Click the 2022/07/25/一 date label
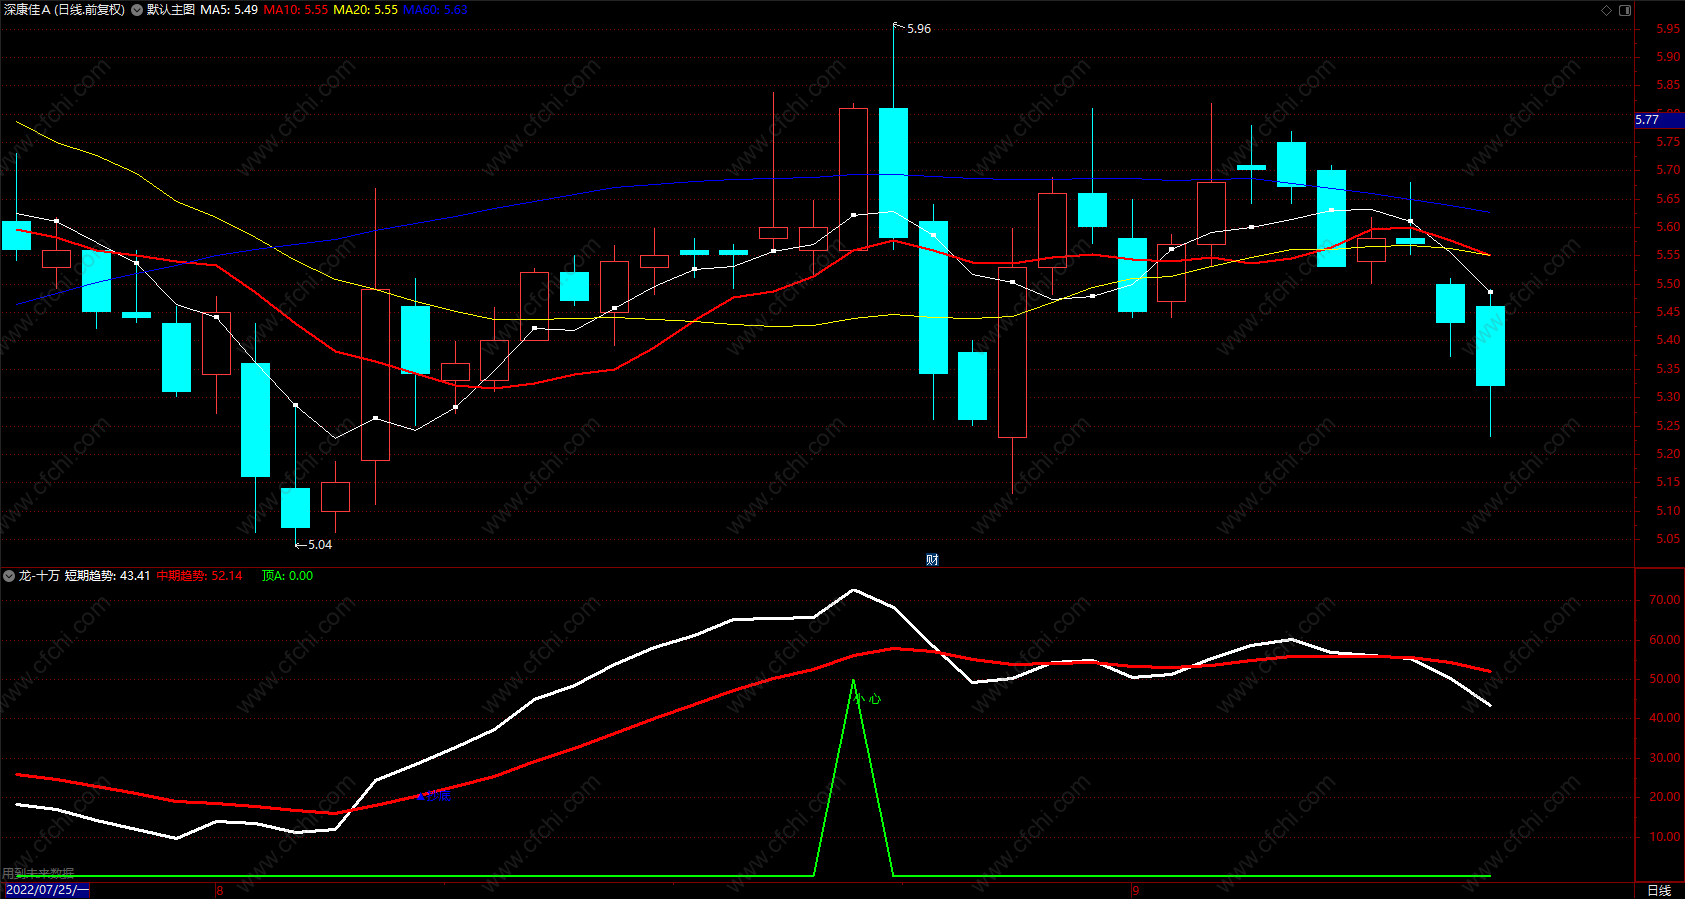 [46, 890]
